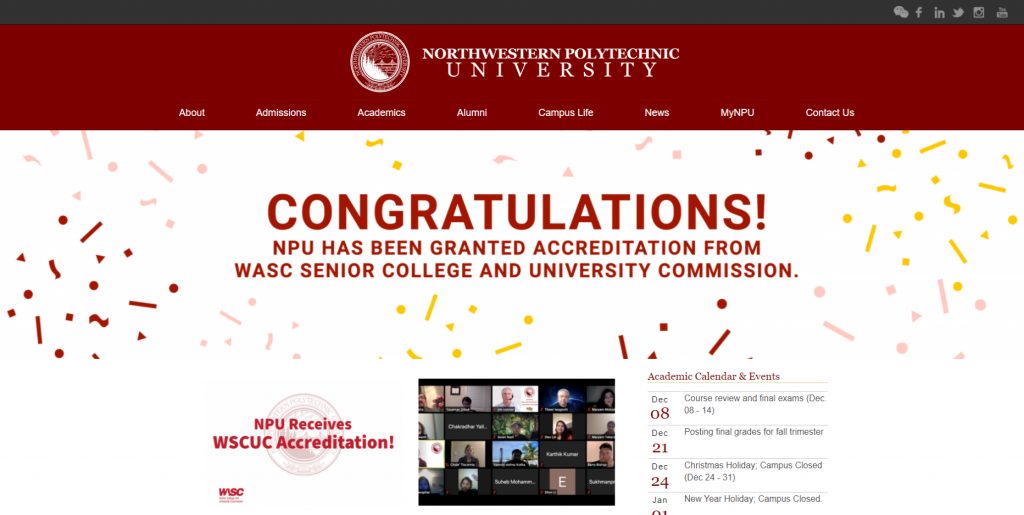Open the Campus Life menu
The width and height of the screenshot is (1024, 515).
pos(566,112)
